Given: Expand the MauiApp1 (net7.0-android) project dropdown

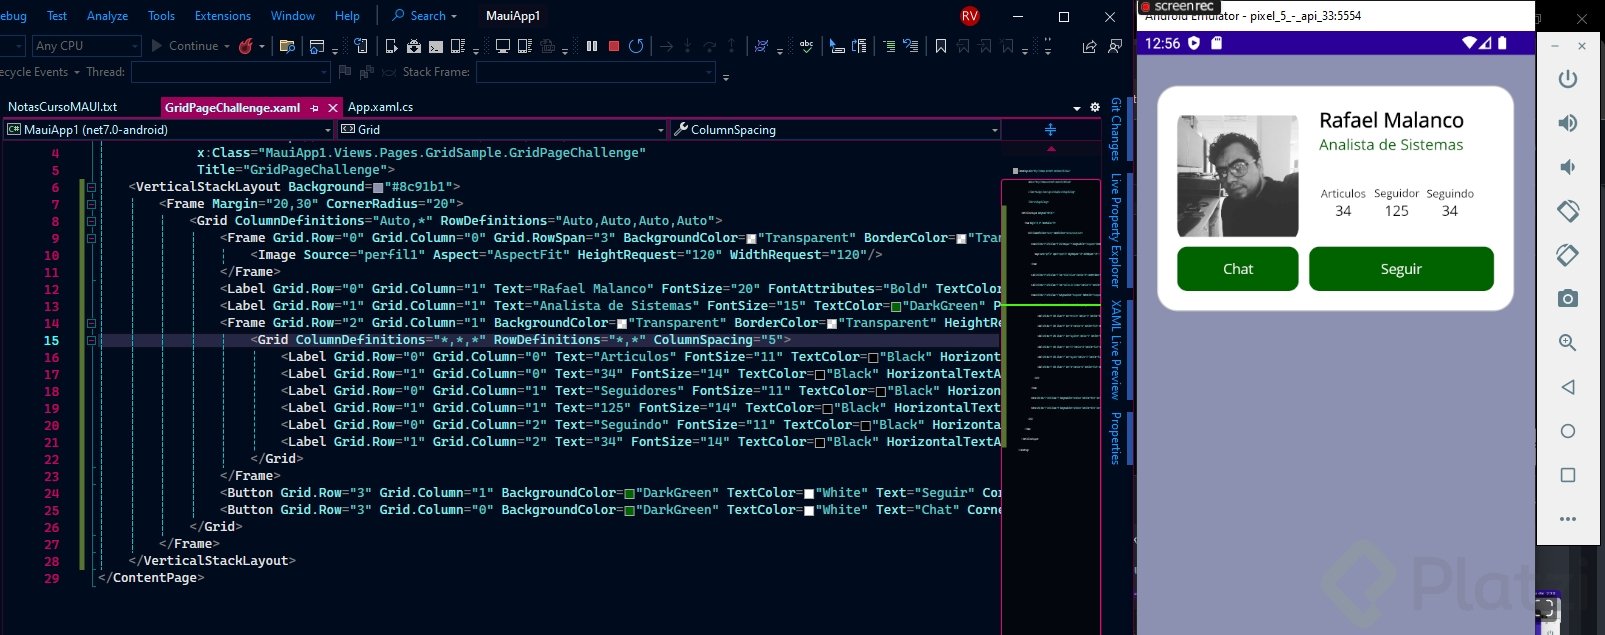Looking at the screenshot, I should point(327,130).
